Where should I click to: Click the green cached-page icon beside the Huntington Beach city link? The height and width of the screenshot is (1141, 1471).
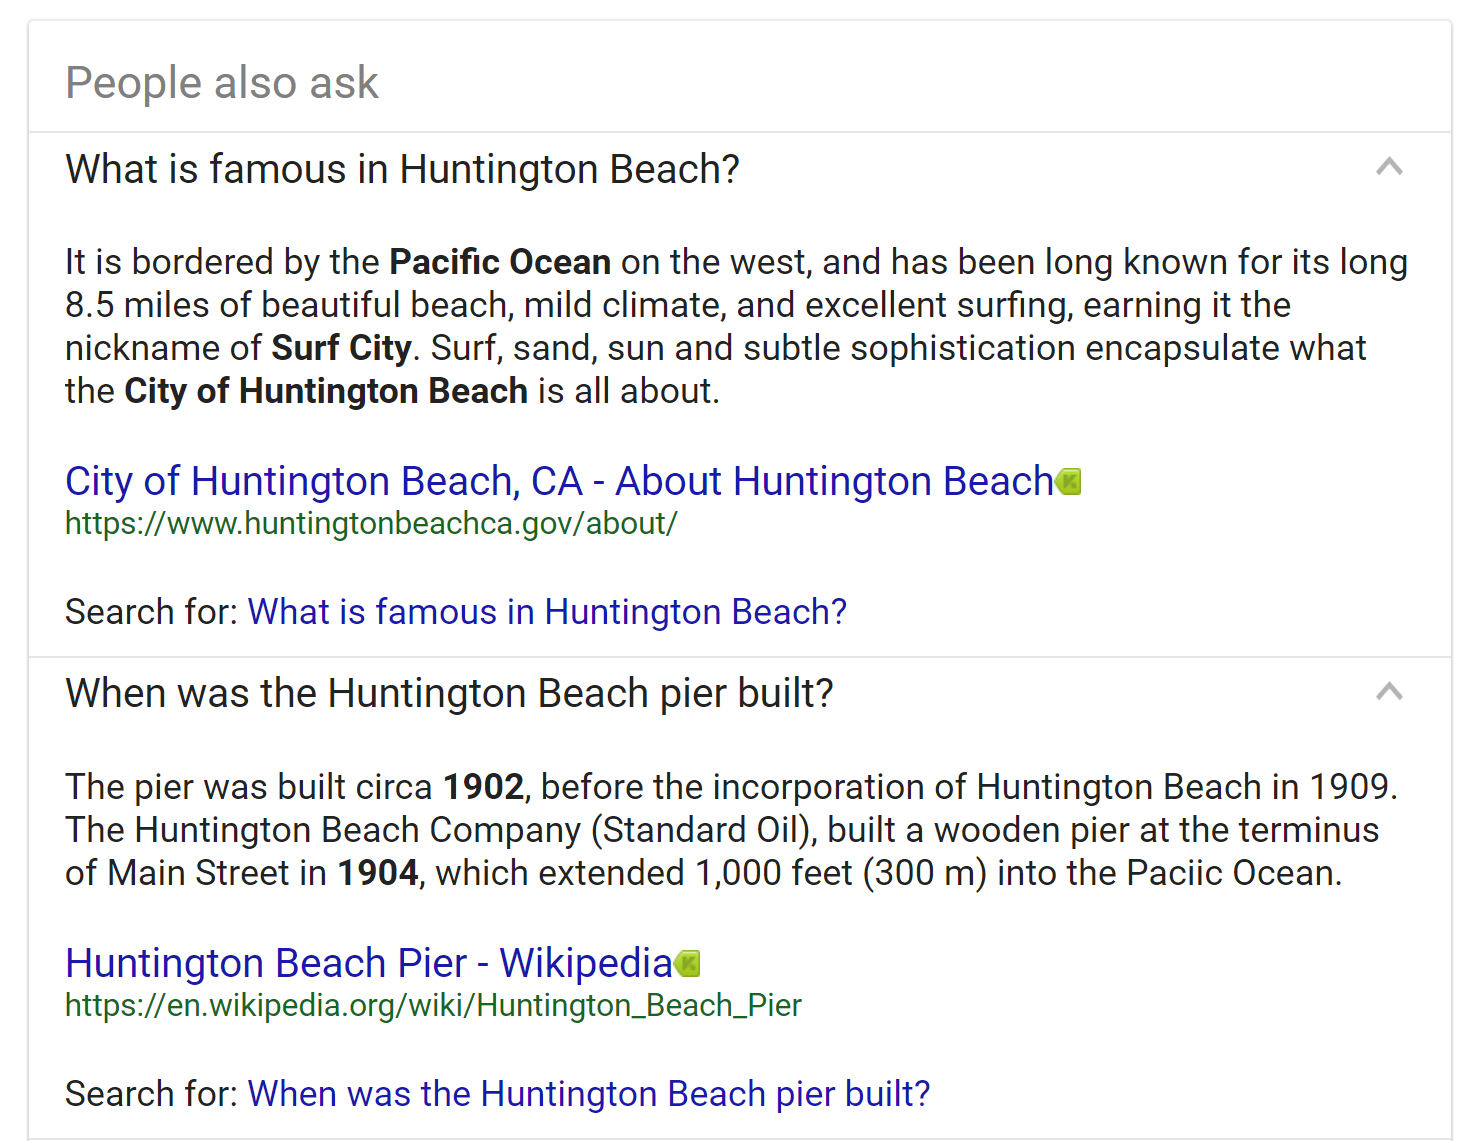coord(1069,481)
